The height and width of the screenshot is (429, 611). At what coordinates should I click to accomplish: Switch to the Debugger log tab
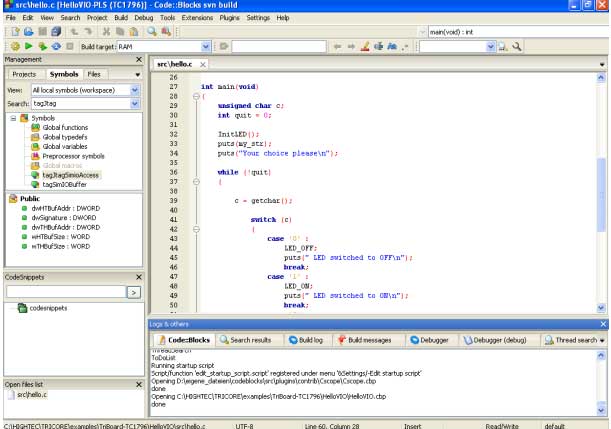(430, 340)
